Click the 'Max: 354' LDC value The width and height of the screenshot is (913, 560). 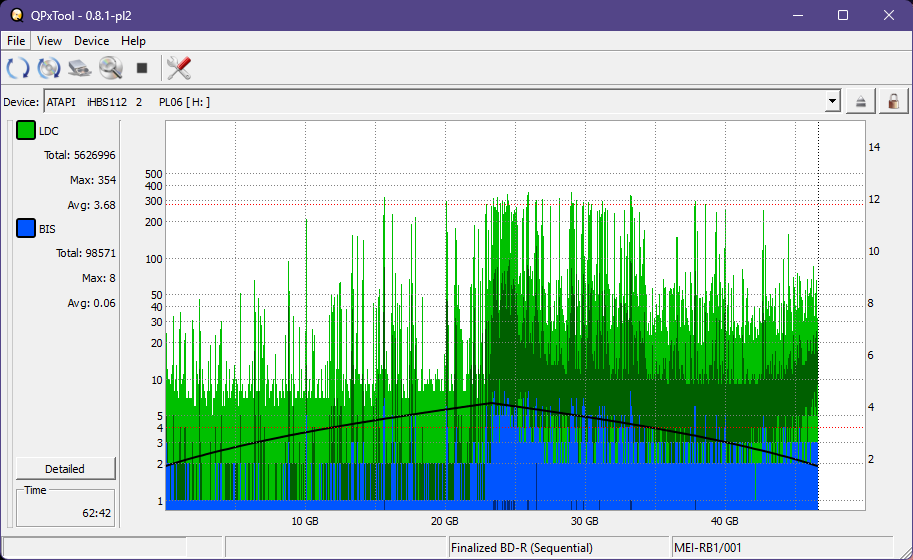pos(93,180)
